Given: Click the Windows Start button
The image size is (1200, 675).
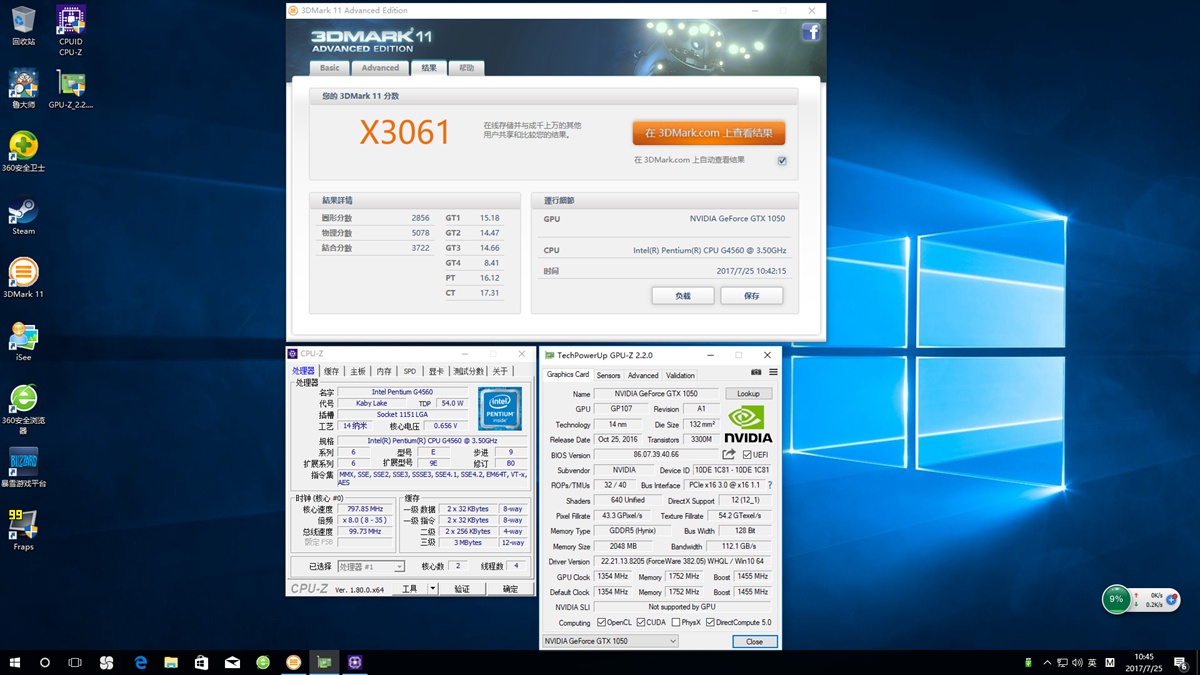Looking at the screenshot, I should [15, 662].
